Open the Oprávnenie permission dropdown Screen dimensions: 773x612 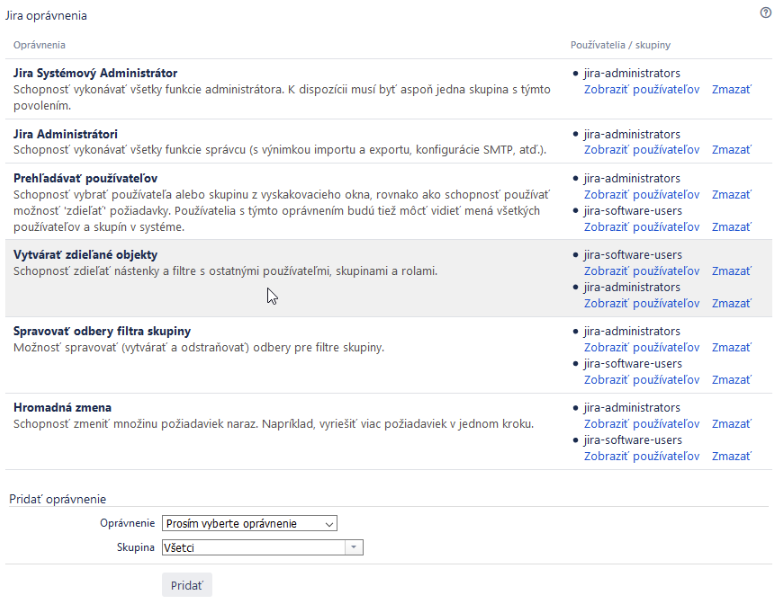tap(249, 523)
